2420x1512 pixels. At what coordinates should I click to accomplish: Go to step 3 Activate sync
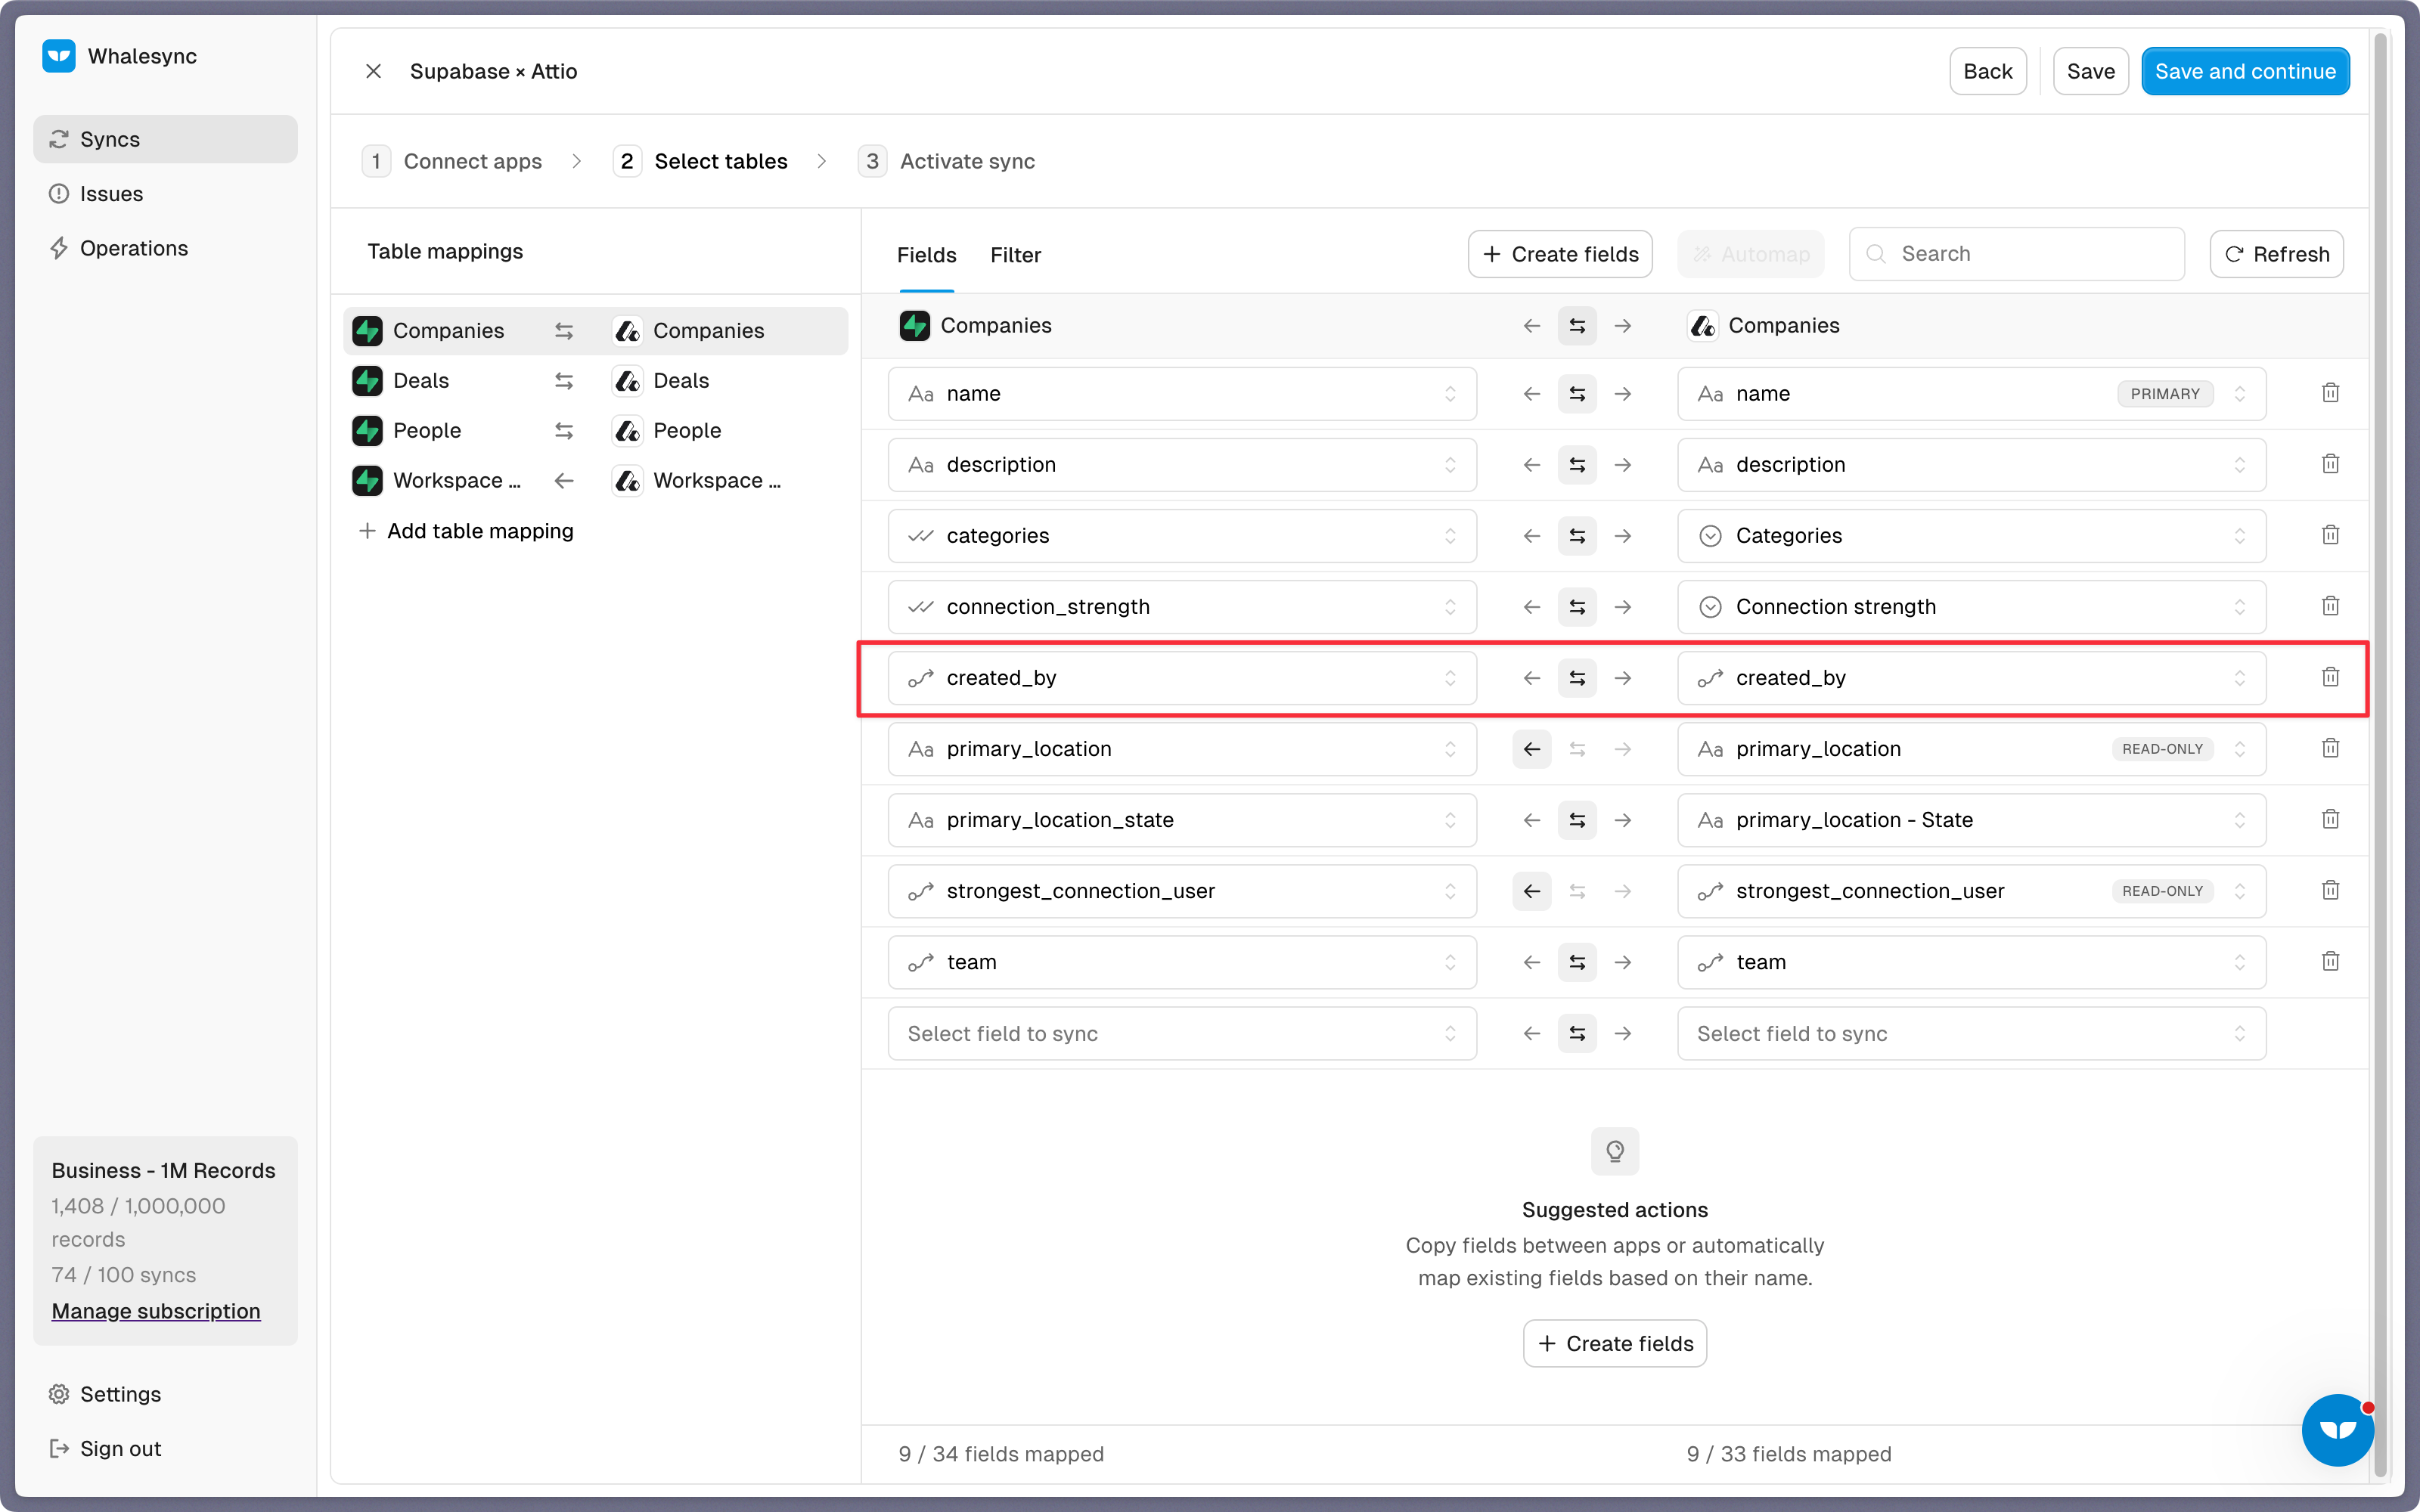(946, 161)
